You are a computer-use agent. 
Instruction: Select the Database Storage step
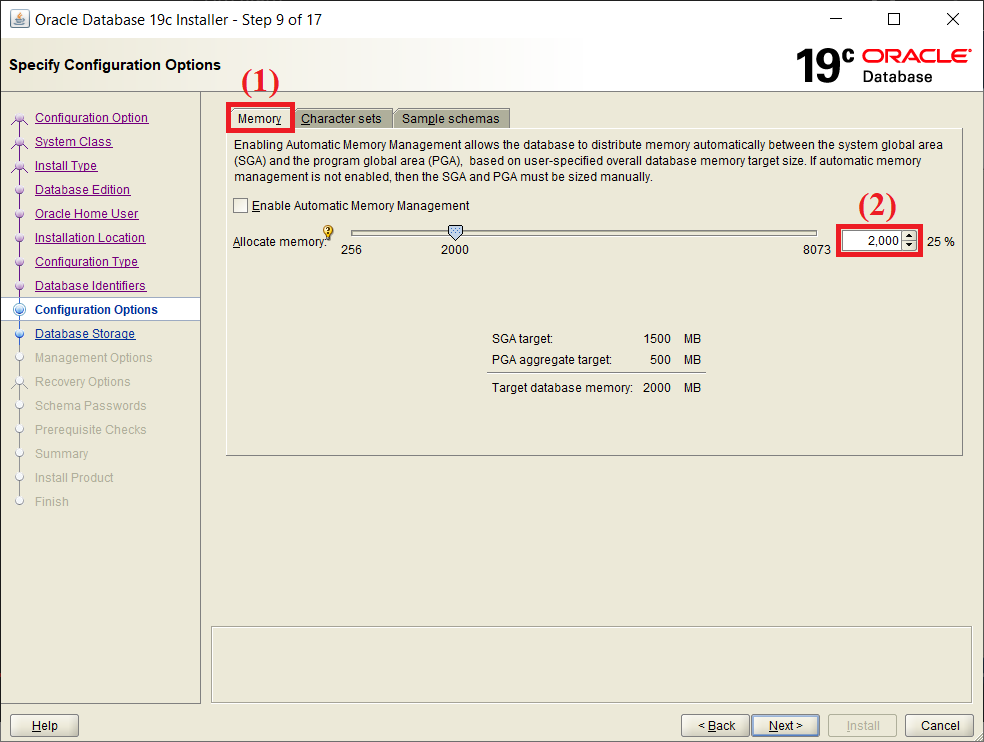pyautogui.click(x=85, y=333)
